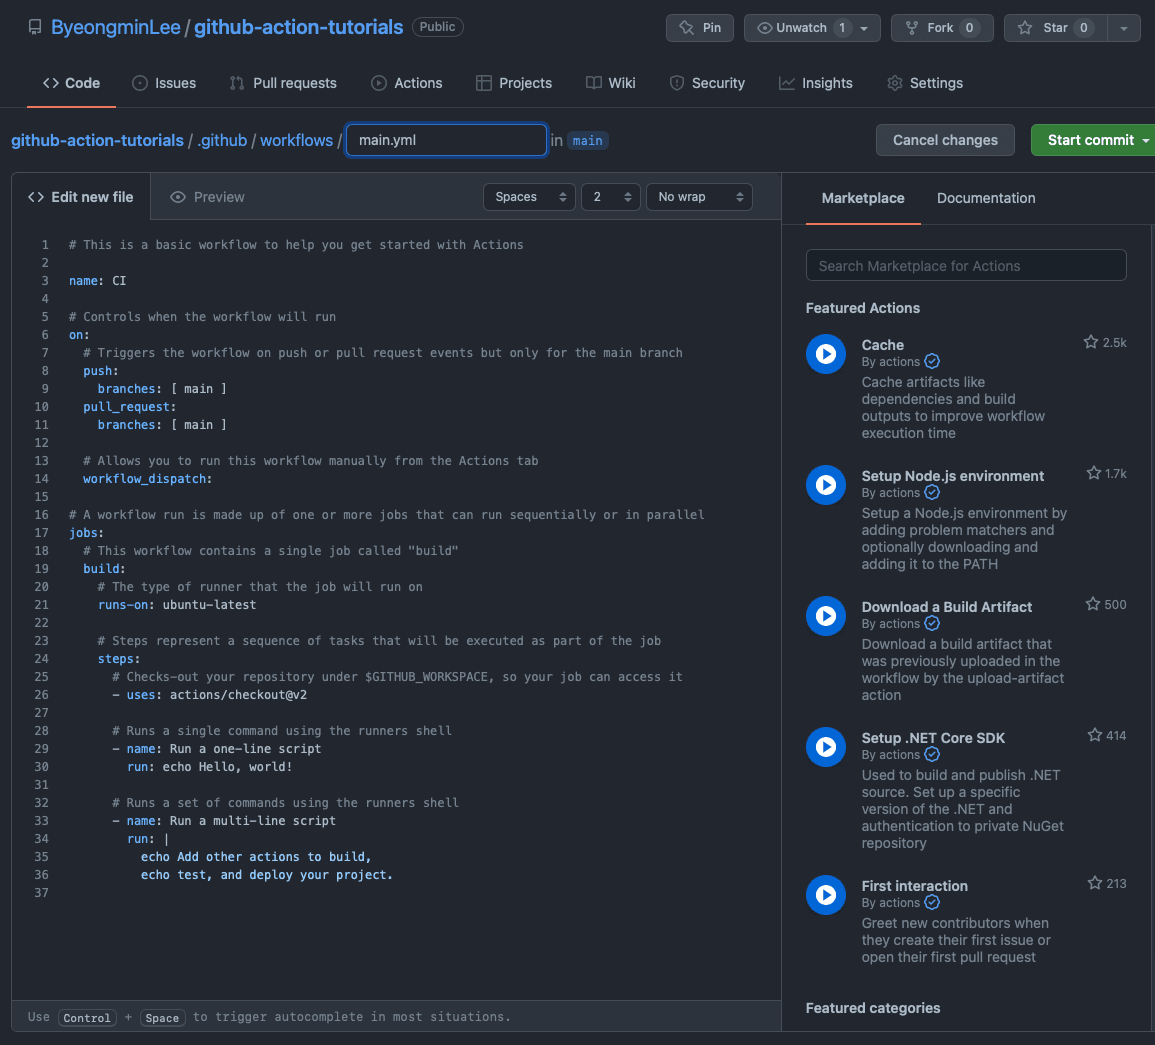Click verified badge under First interaction
The width and height of the screenshot is (1155, 1045).
click(x=932, y=903)
